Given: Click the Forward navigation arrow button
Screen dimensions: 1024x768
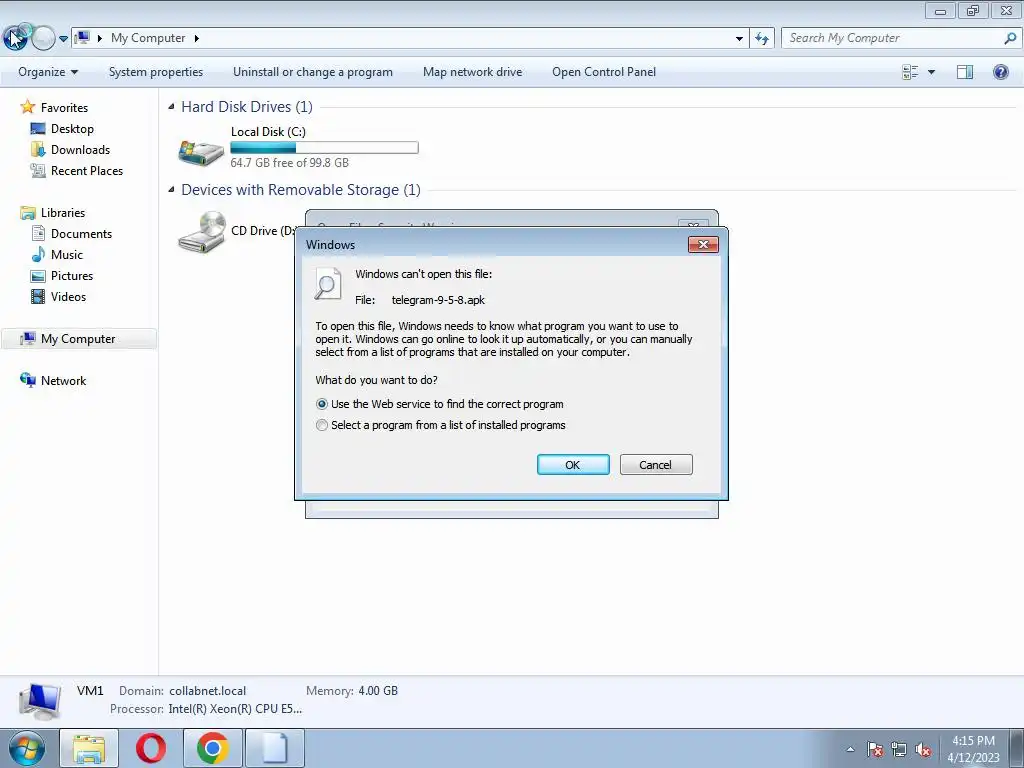Looking at the screenshot, I should (43, 39).
